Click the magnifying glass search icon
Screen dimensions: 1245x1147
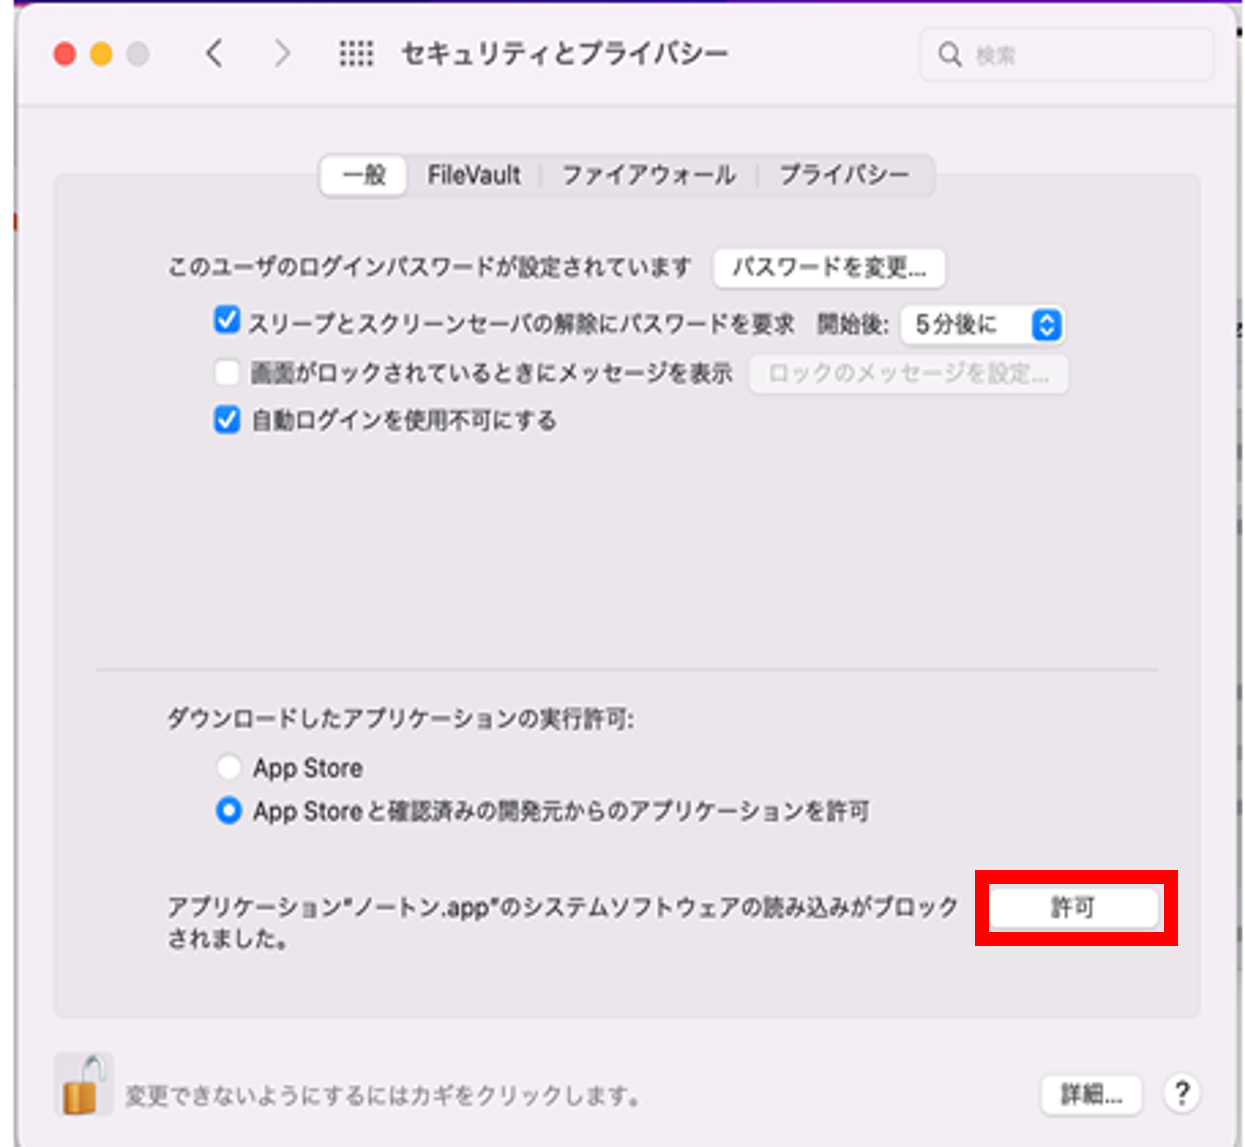(949, 54)
